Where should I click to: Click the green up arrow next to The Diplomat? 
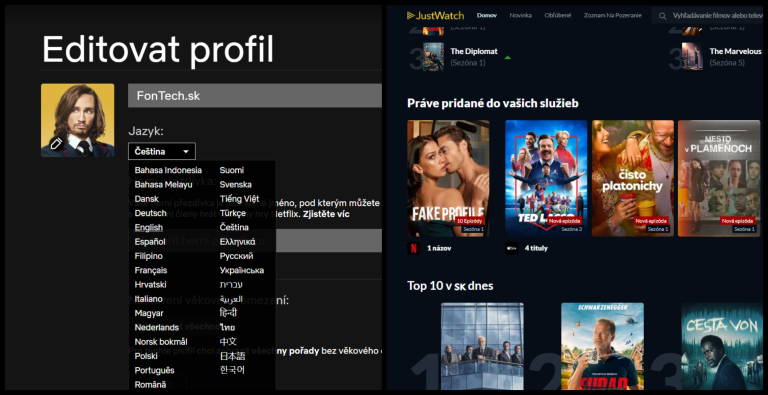(x=507, y=58)
